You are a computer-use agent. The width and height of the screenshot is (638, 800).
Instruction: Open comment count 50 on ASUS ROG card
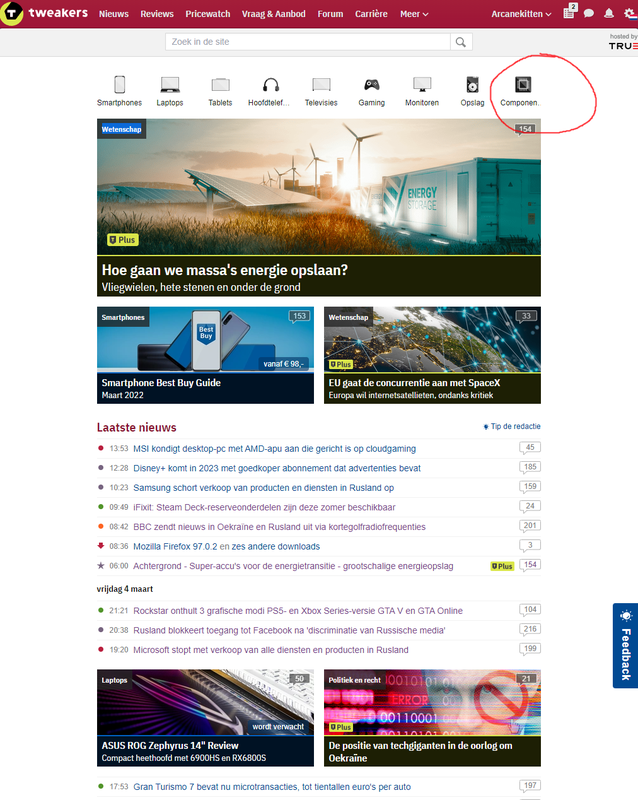click(x=299, y=679)
